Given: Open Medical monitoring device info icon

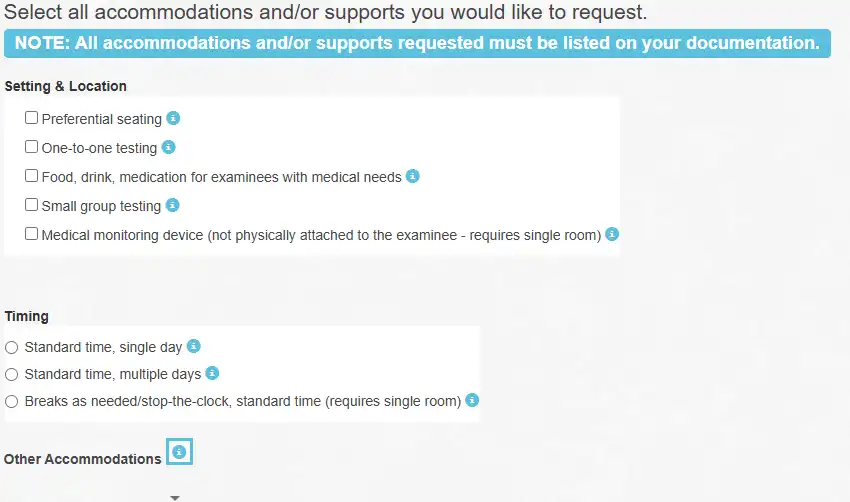Looking at the screenshot, I should pos(612,234).
